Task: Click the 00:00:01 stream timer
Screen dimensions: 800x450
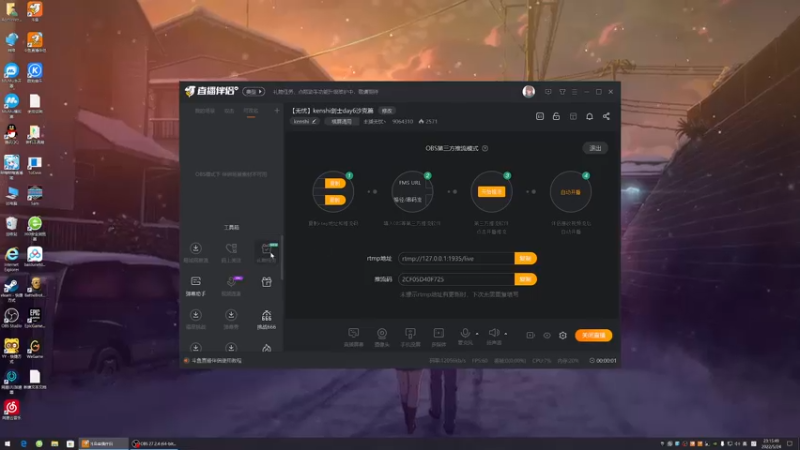Action: [603, 361]
